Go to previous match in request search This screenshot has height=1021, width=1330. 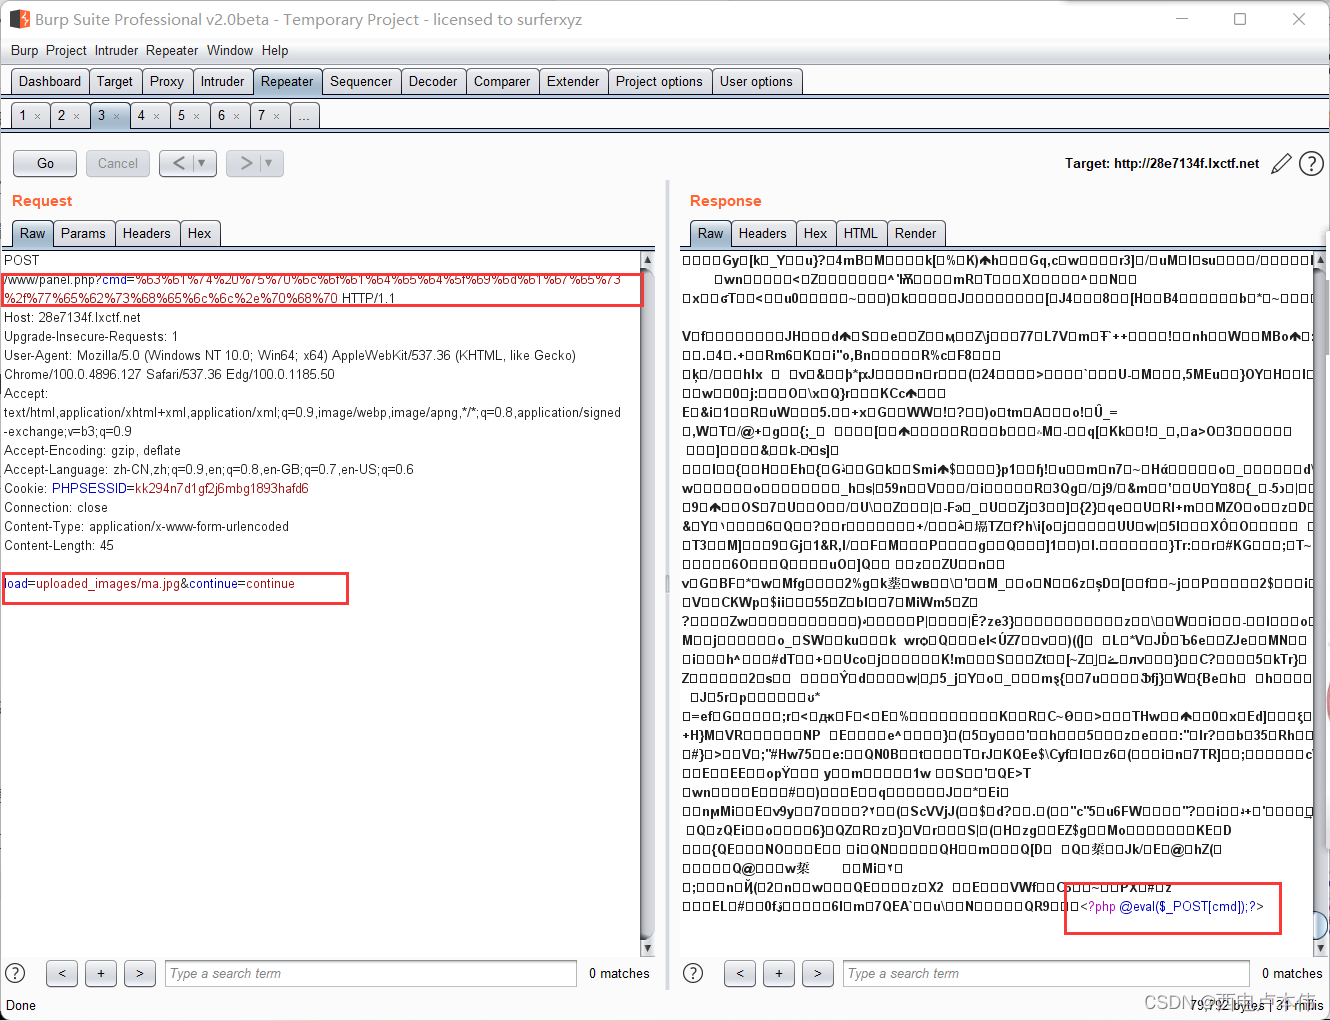(62, 973)
